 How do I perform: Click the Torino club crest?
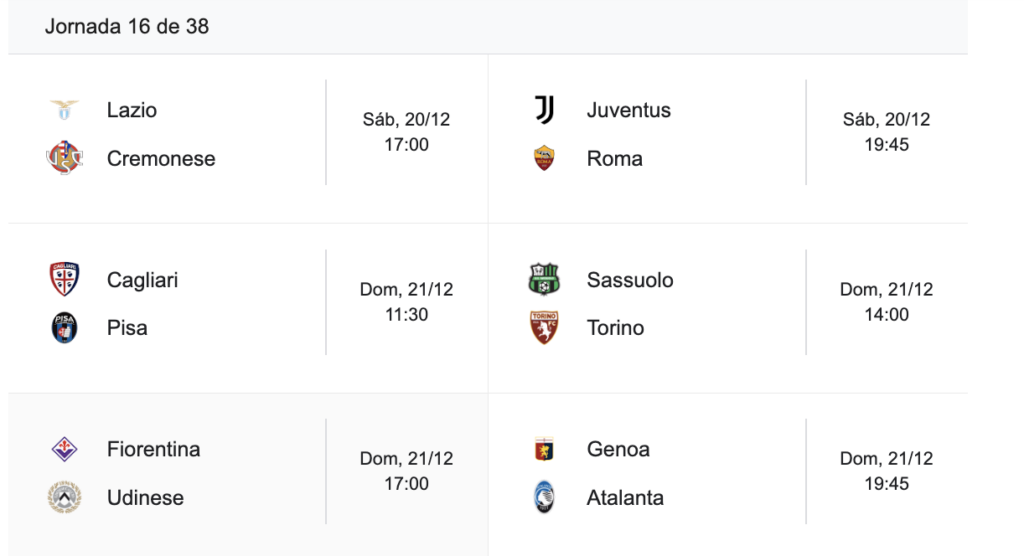(544, 328)
